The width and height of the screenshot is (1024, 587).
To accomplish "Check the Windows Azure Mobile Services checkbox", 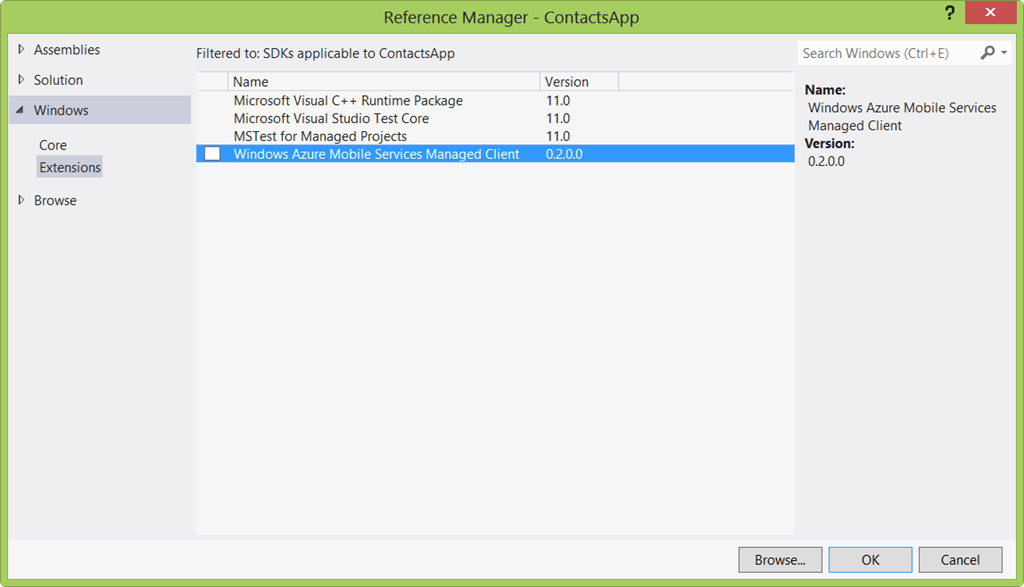I will [212, 153].
